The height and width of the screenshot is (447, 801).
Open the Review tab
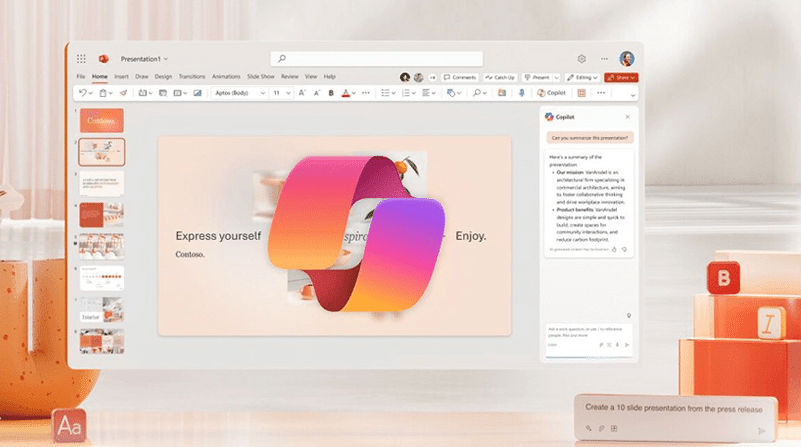pyautogui.click(x=290, y=77)
